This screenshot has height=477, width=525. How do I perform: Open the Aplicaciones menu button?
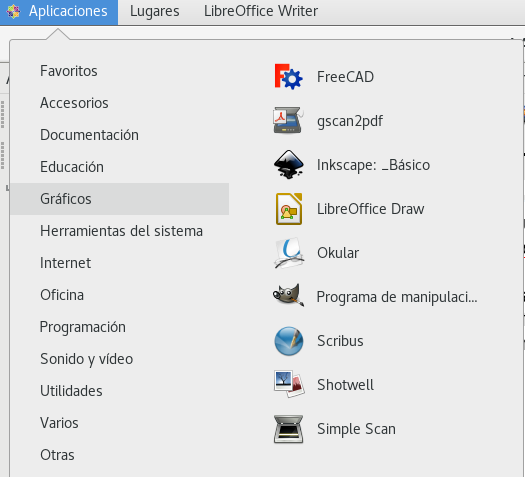[x=59, y=12]
